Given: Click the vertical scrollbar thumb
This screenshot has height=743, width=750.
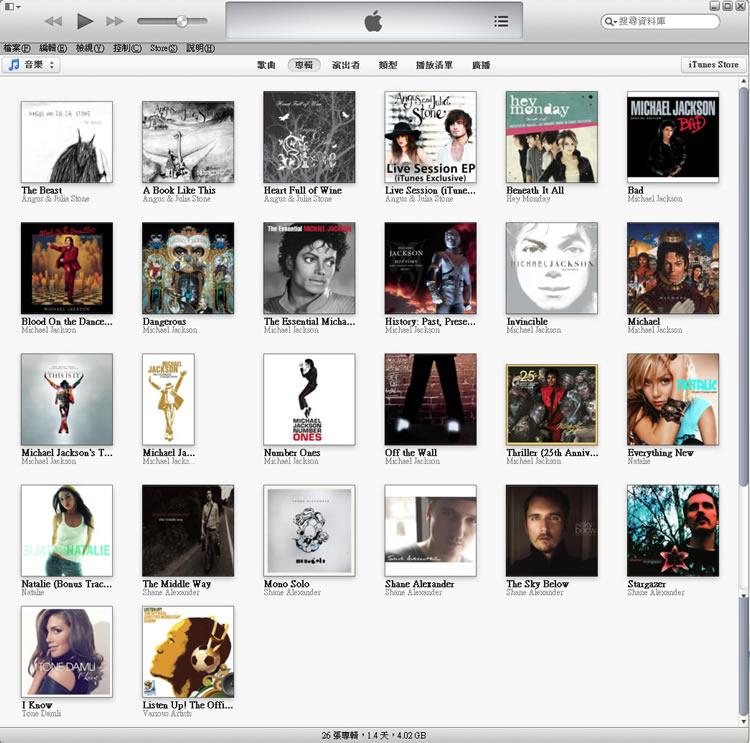Looking at the screenshot, I should coord(743,285).
